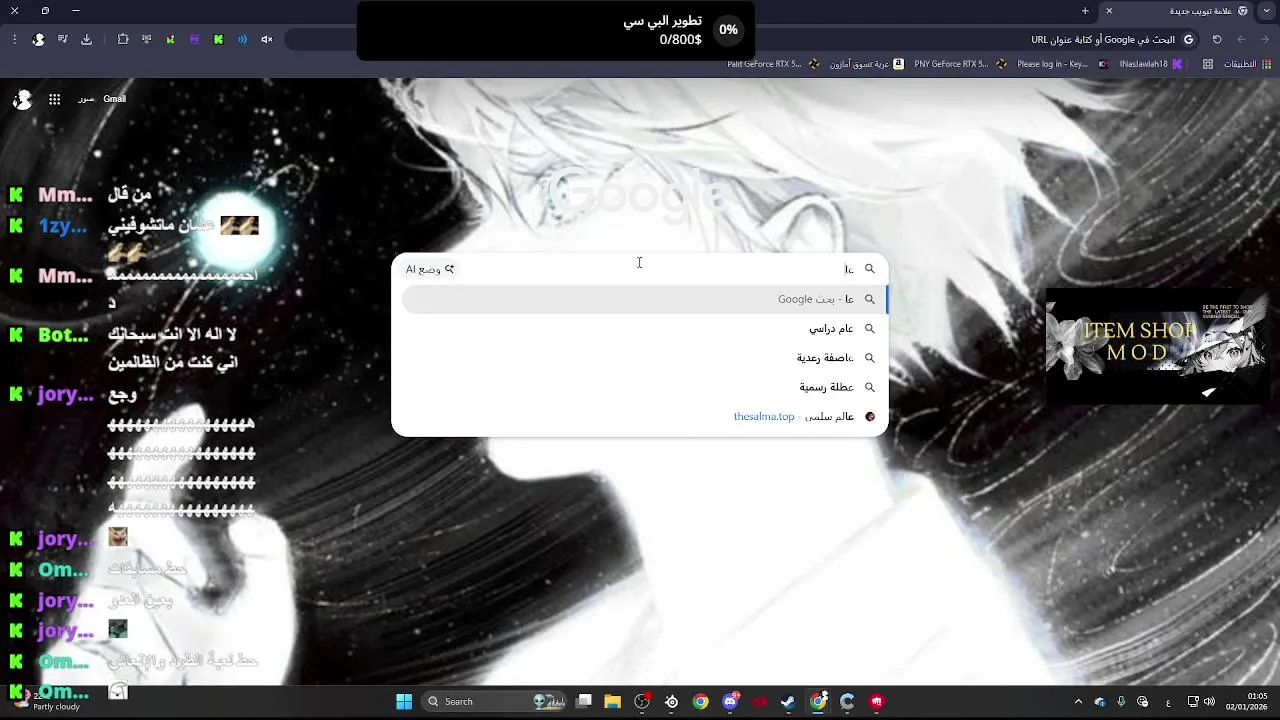Image resolution: width=1280 pixels, height=720 pixels.
Task: Open the صور images link
Action: pyautogui.click(x=86, y=99)
